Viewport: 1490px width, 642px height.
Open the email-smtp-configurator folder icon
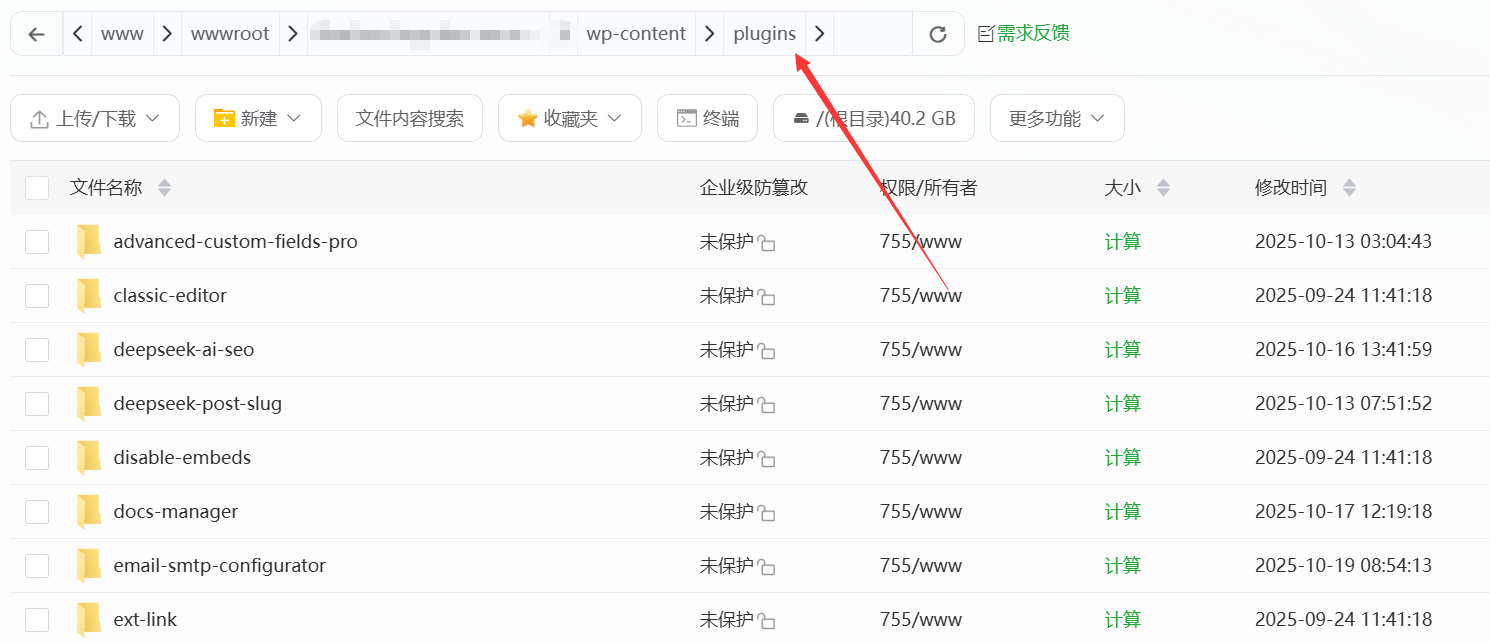(x=89, y=565)
